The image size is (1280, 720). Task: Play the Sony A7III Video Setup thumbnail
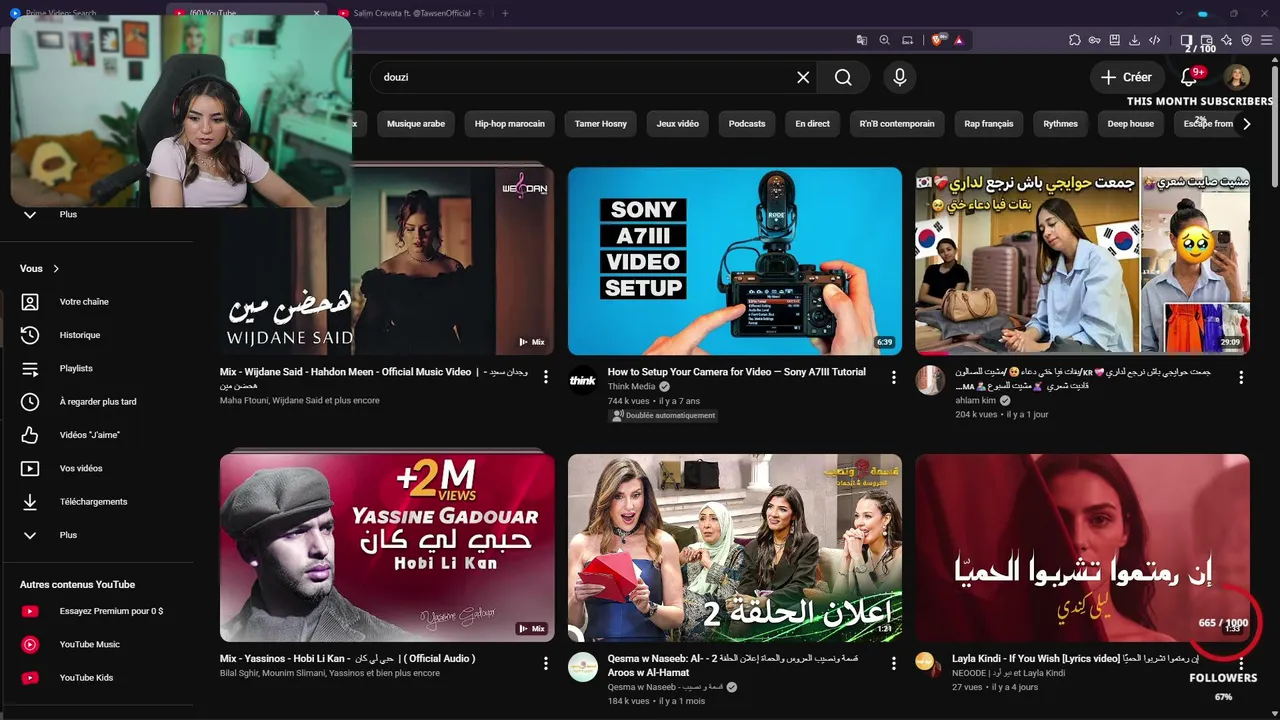click(735, 261)
